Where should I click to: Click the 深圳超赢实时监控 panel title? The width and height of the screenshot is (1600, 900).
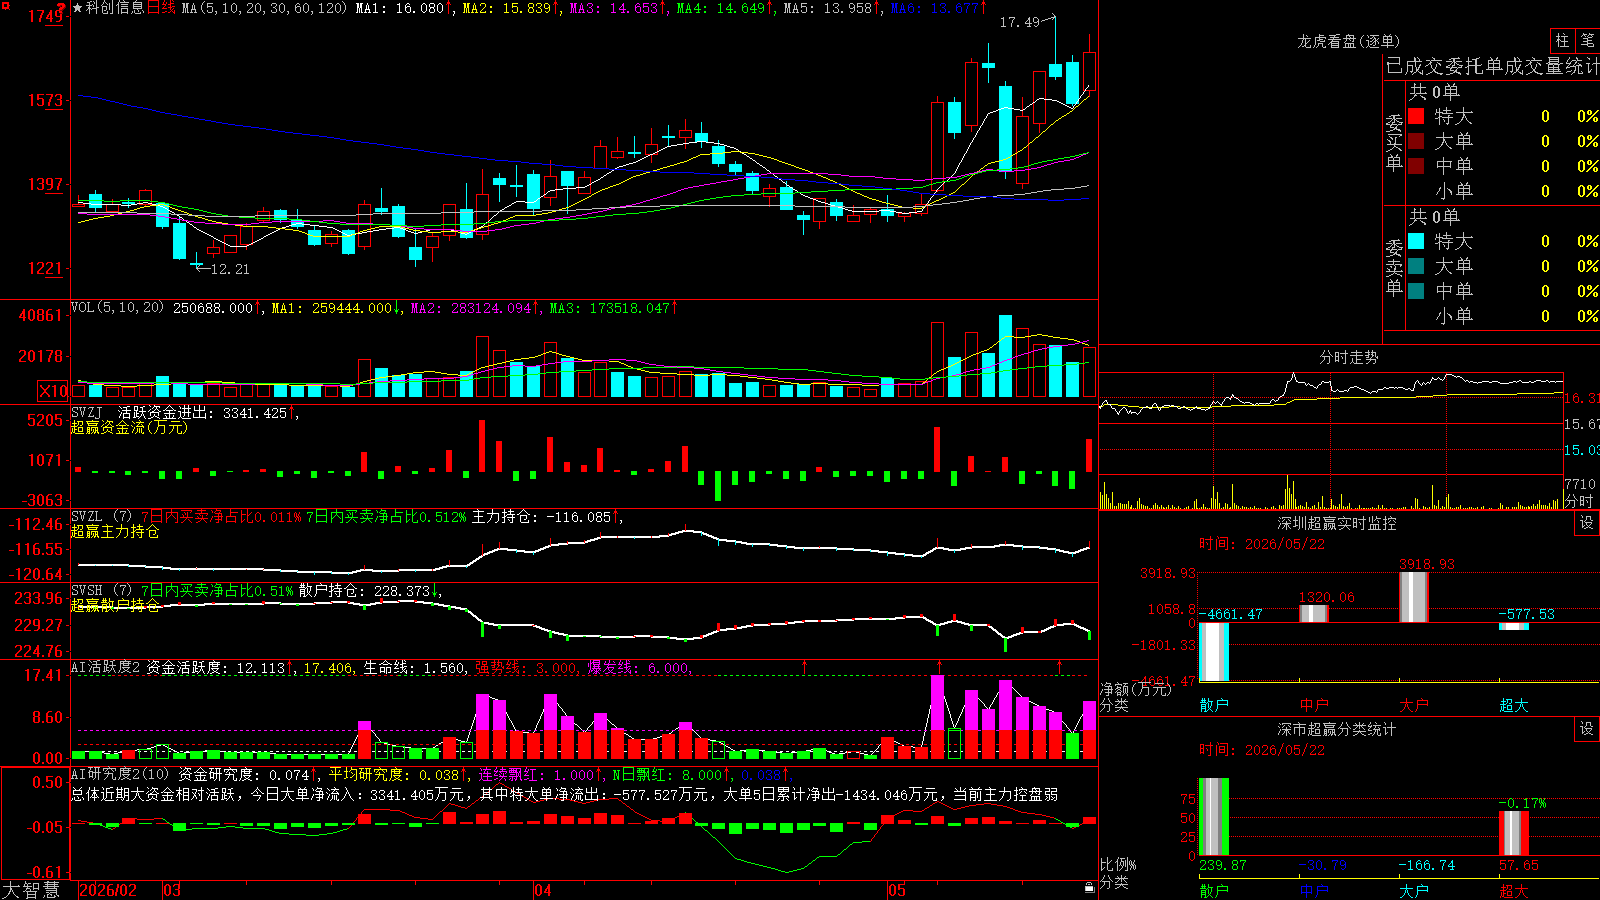tap(1337, 523)
